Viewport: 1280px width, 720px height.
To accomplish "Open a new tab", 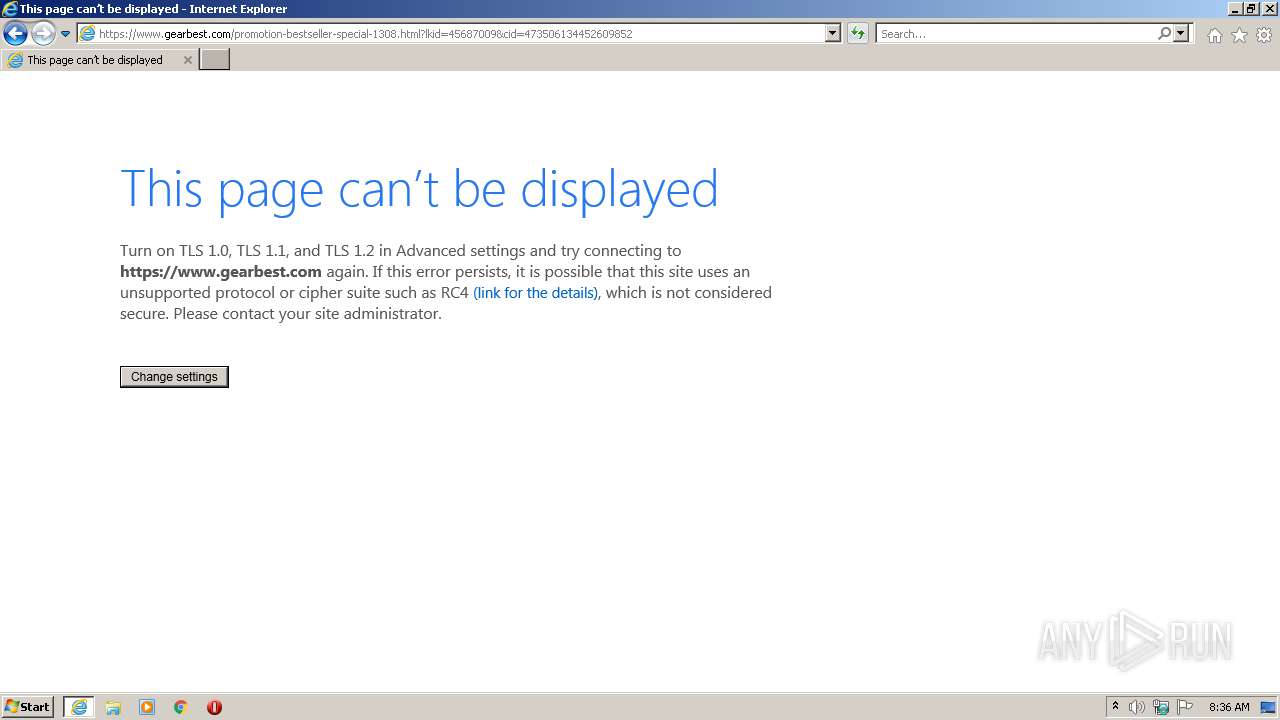I will click(x=215, y=60).
